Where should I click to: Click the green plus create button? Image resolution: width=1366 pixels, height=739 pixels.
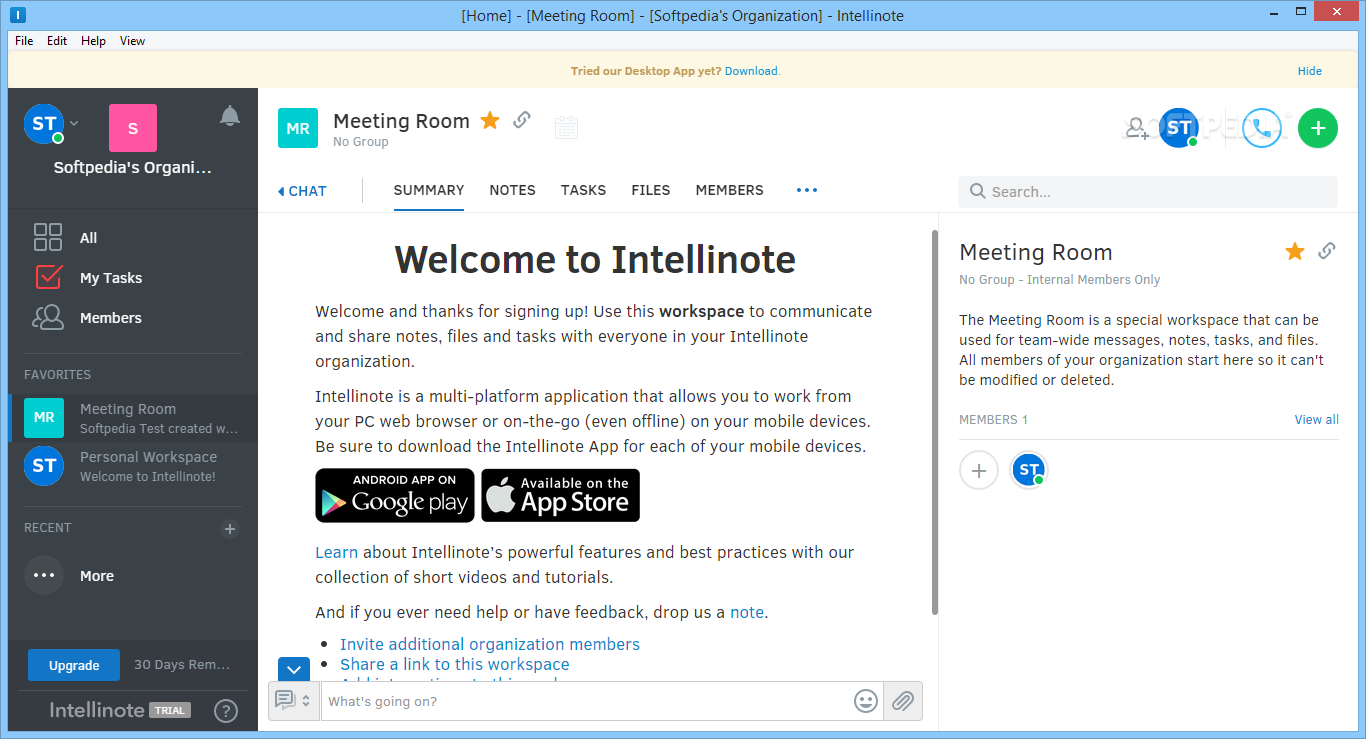pos(1318,128)
